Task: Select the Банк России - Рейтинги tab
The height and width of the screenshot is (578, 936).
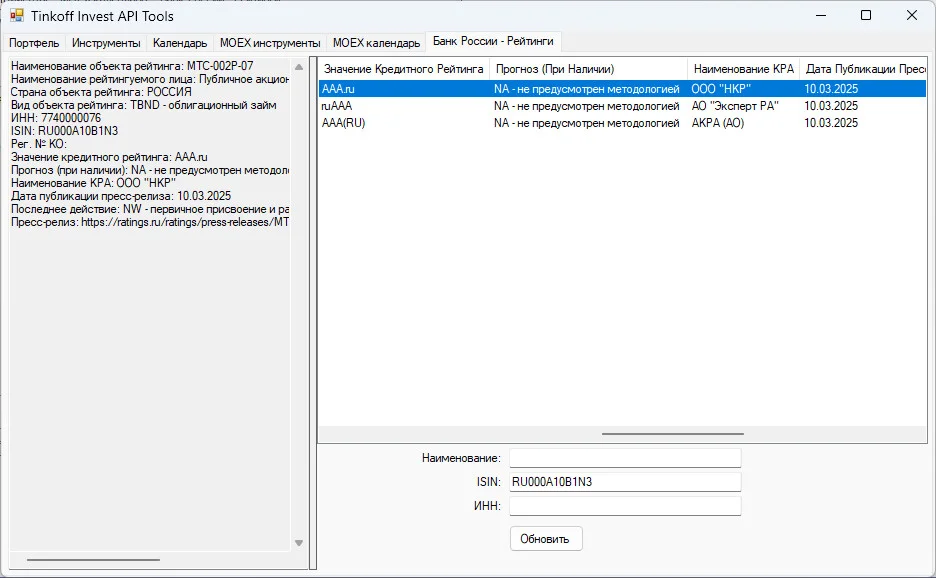Action: 493,41
